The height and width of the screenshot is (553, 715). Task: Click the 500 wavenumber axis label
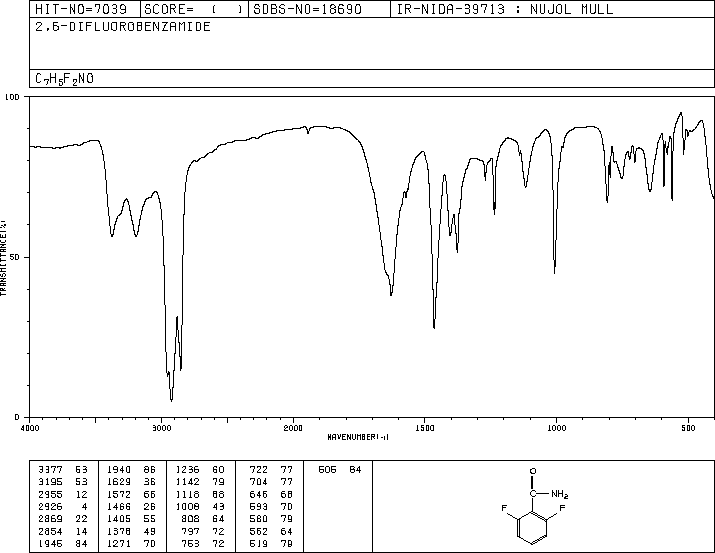point(688,428)
